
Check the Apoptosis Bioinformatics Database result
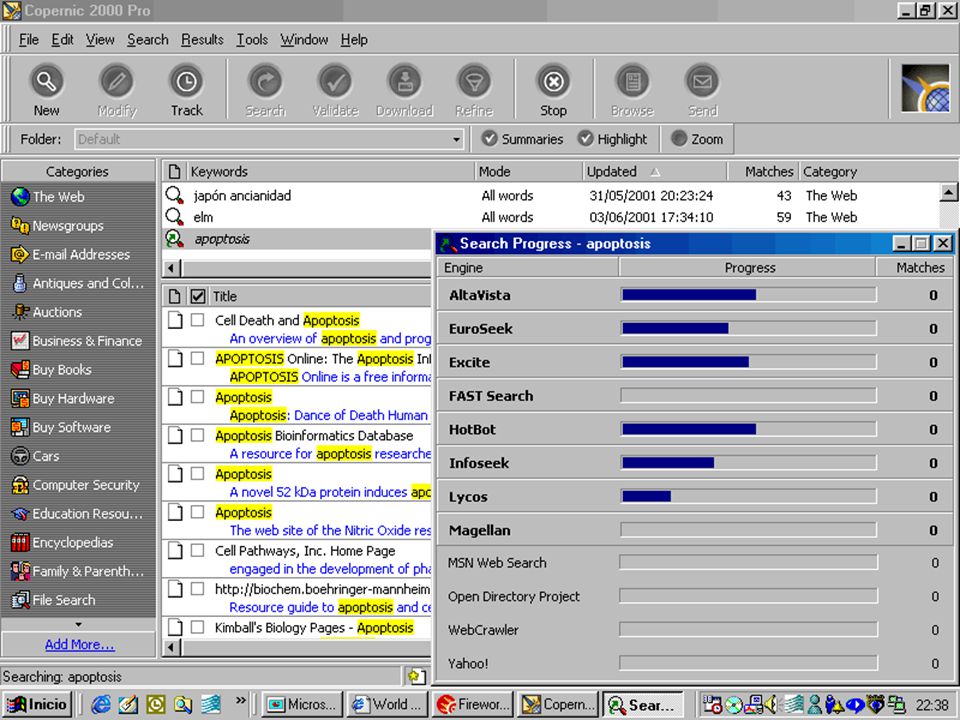coord(197,435)
